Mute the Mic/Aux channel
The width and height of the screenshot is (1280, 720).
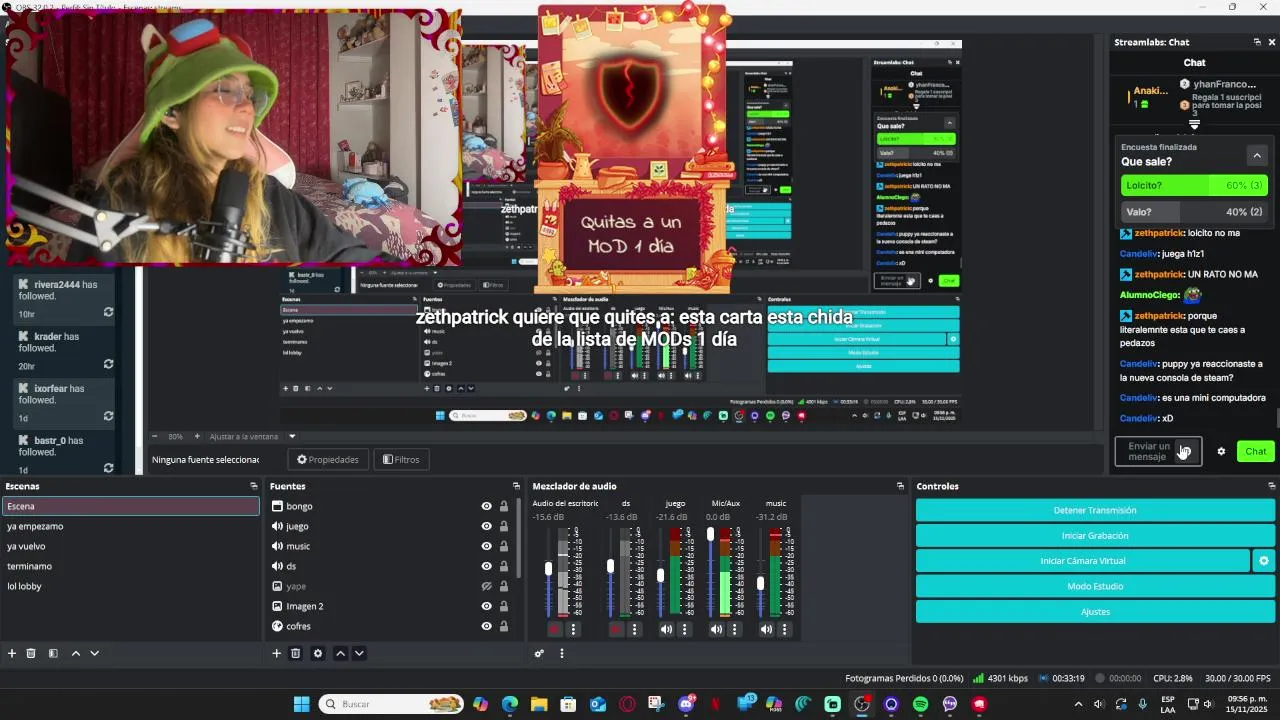click(x=716, y=629)
